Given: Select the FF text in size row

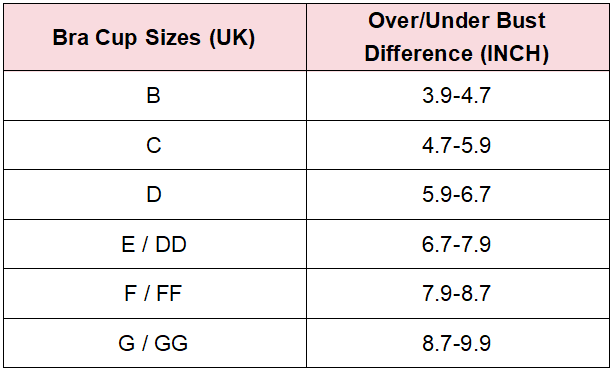Looking at the screenshot, I should [169, 294].
